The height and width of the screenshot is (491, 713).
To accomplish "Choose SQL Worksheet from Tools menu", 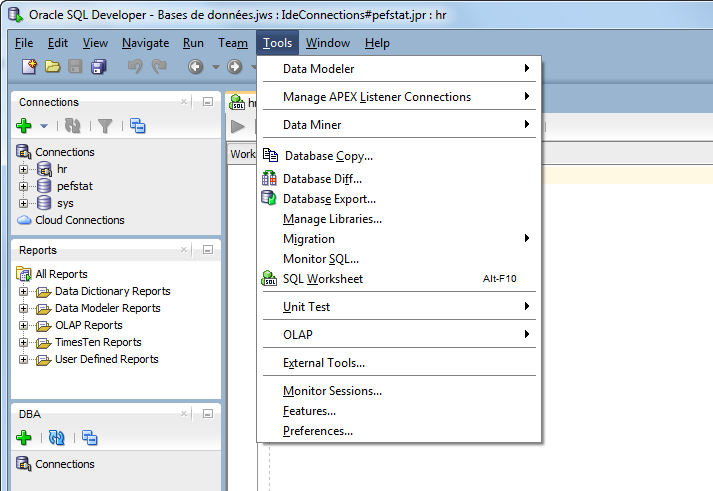I will point(399,279).
